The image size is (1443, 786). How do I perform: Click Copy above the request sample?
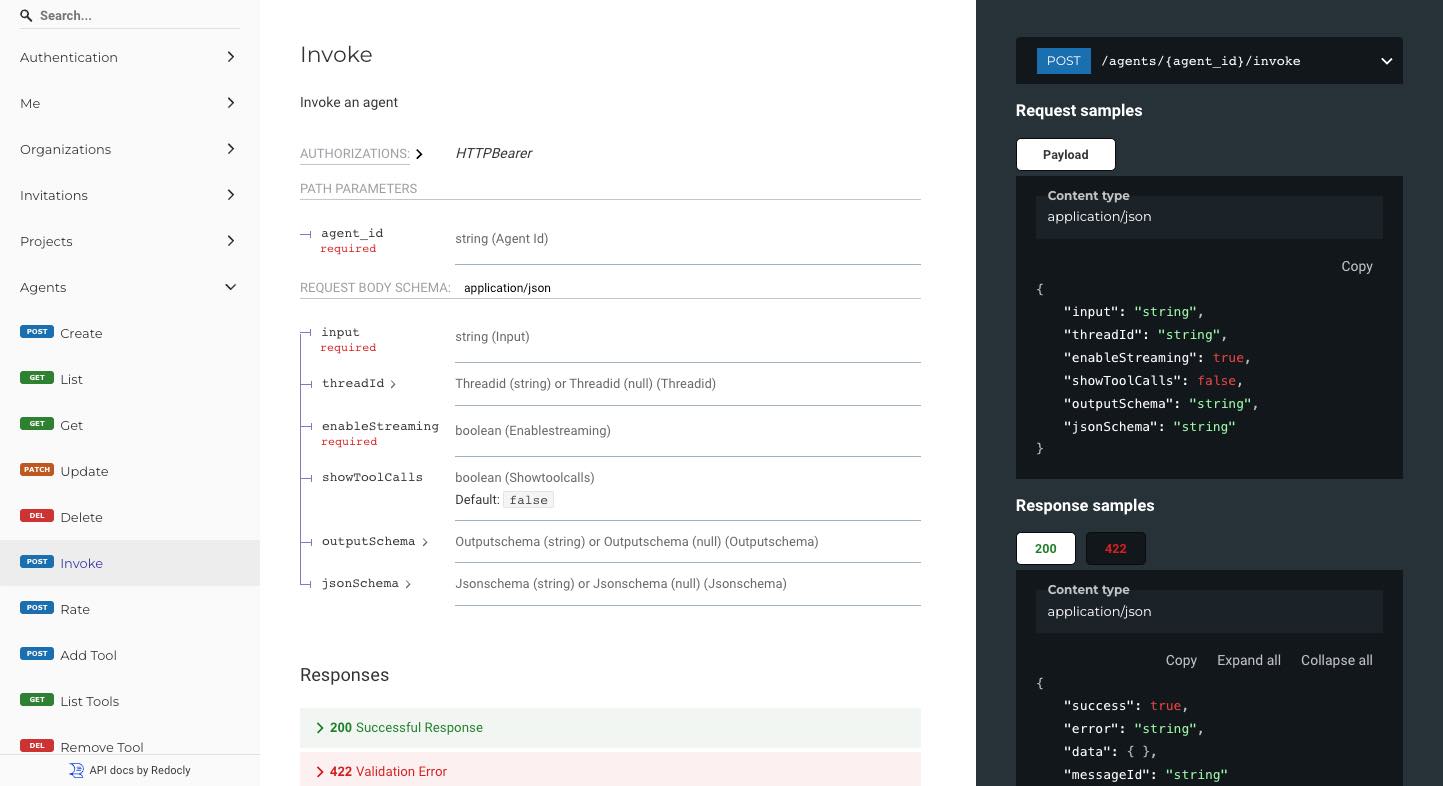[x=1356, y=266]
